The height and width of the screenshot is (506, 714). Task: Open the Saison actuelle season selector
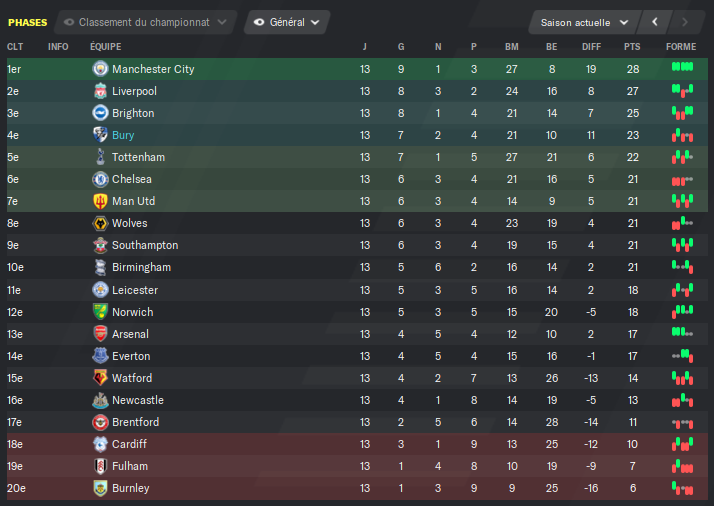tap(585, 22)
